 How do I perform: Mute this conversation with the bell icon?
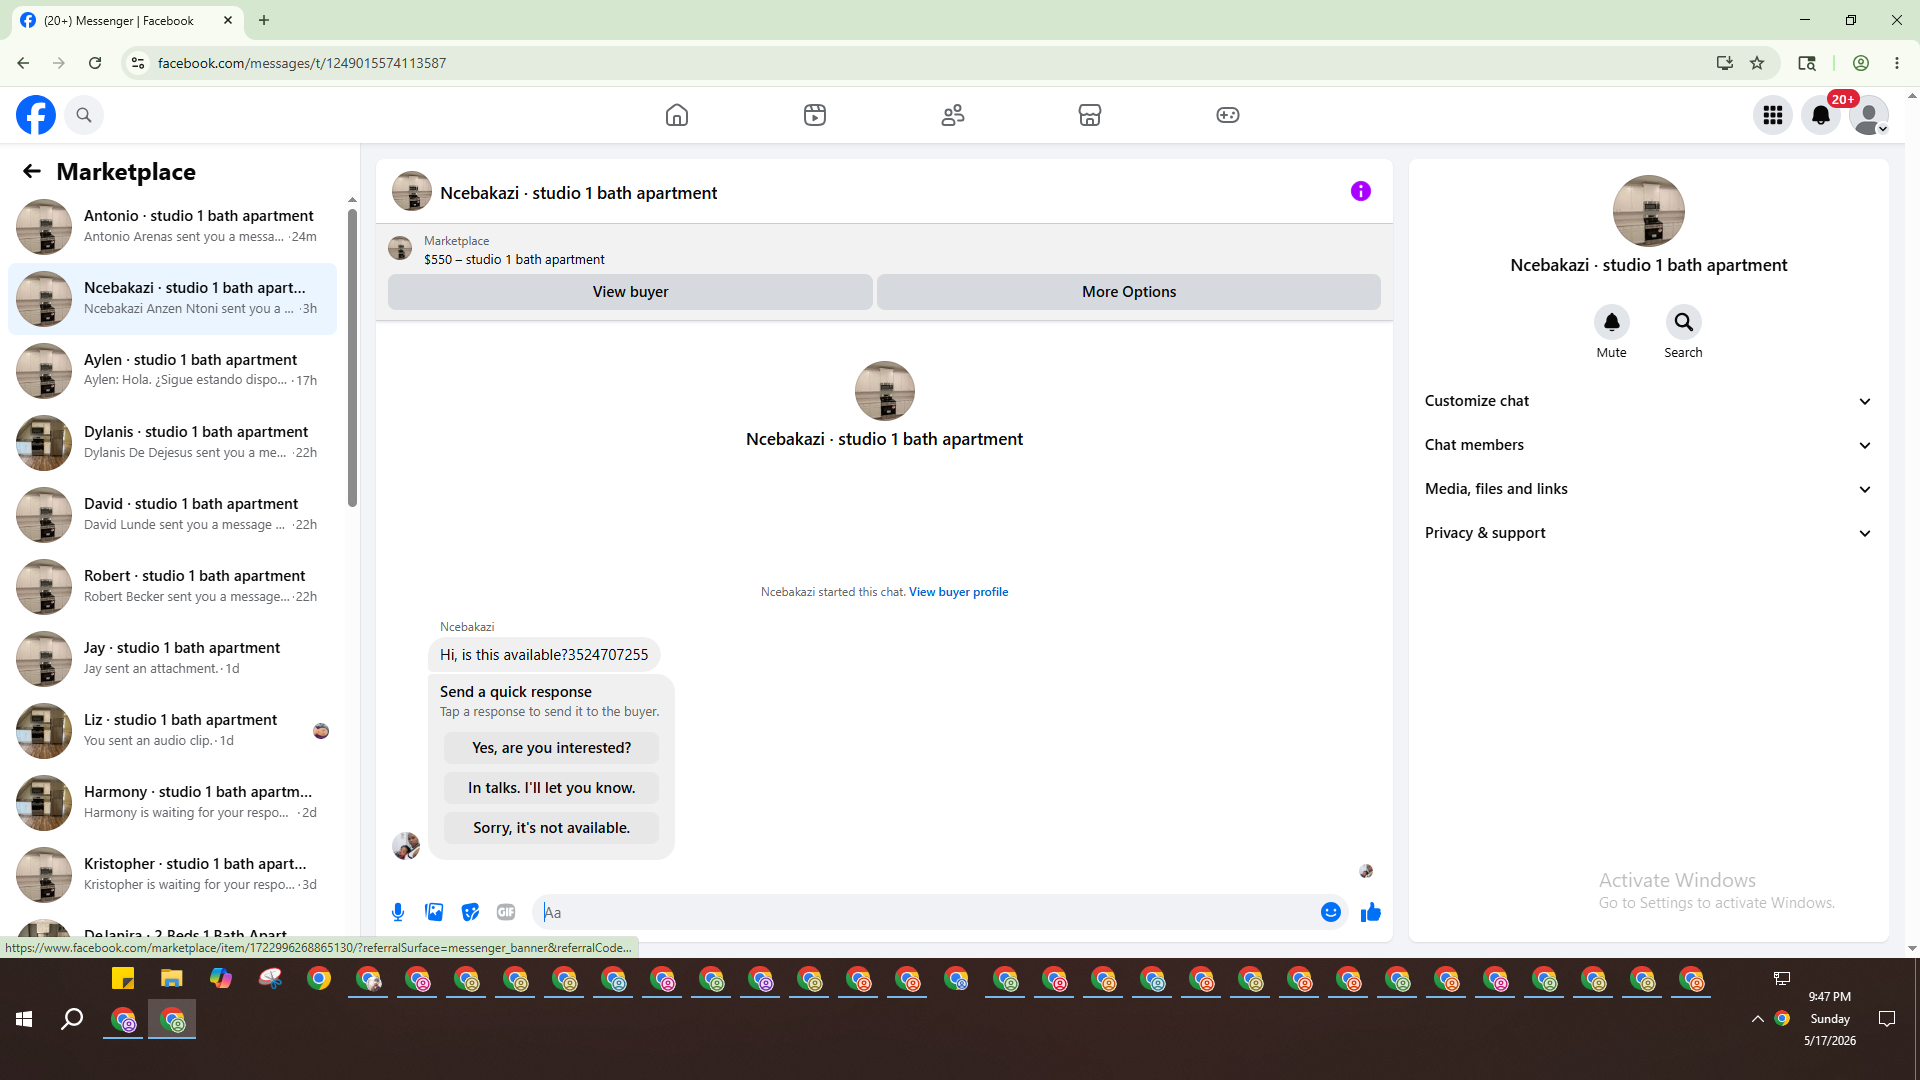pos(1612,322)
